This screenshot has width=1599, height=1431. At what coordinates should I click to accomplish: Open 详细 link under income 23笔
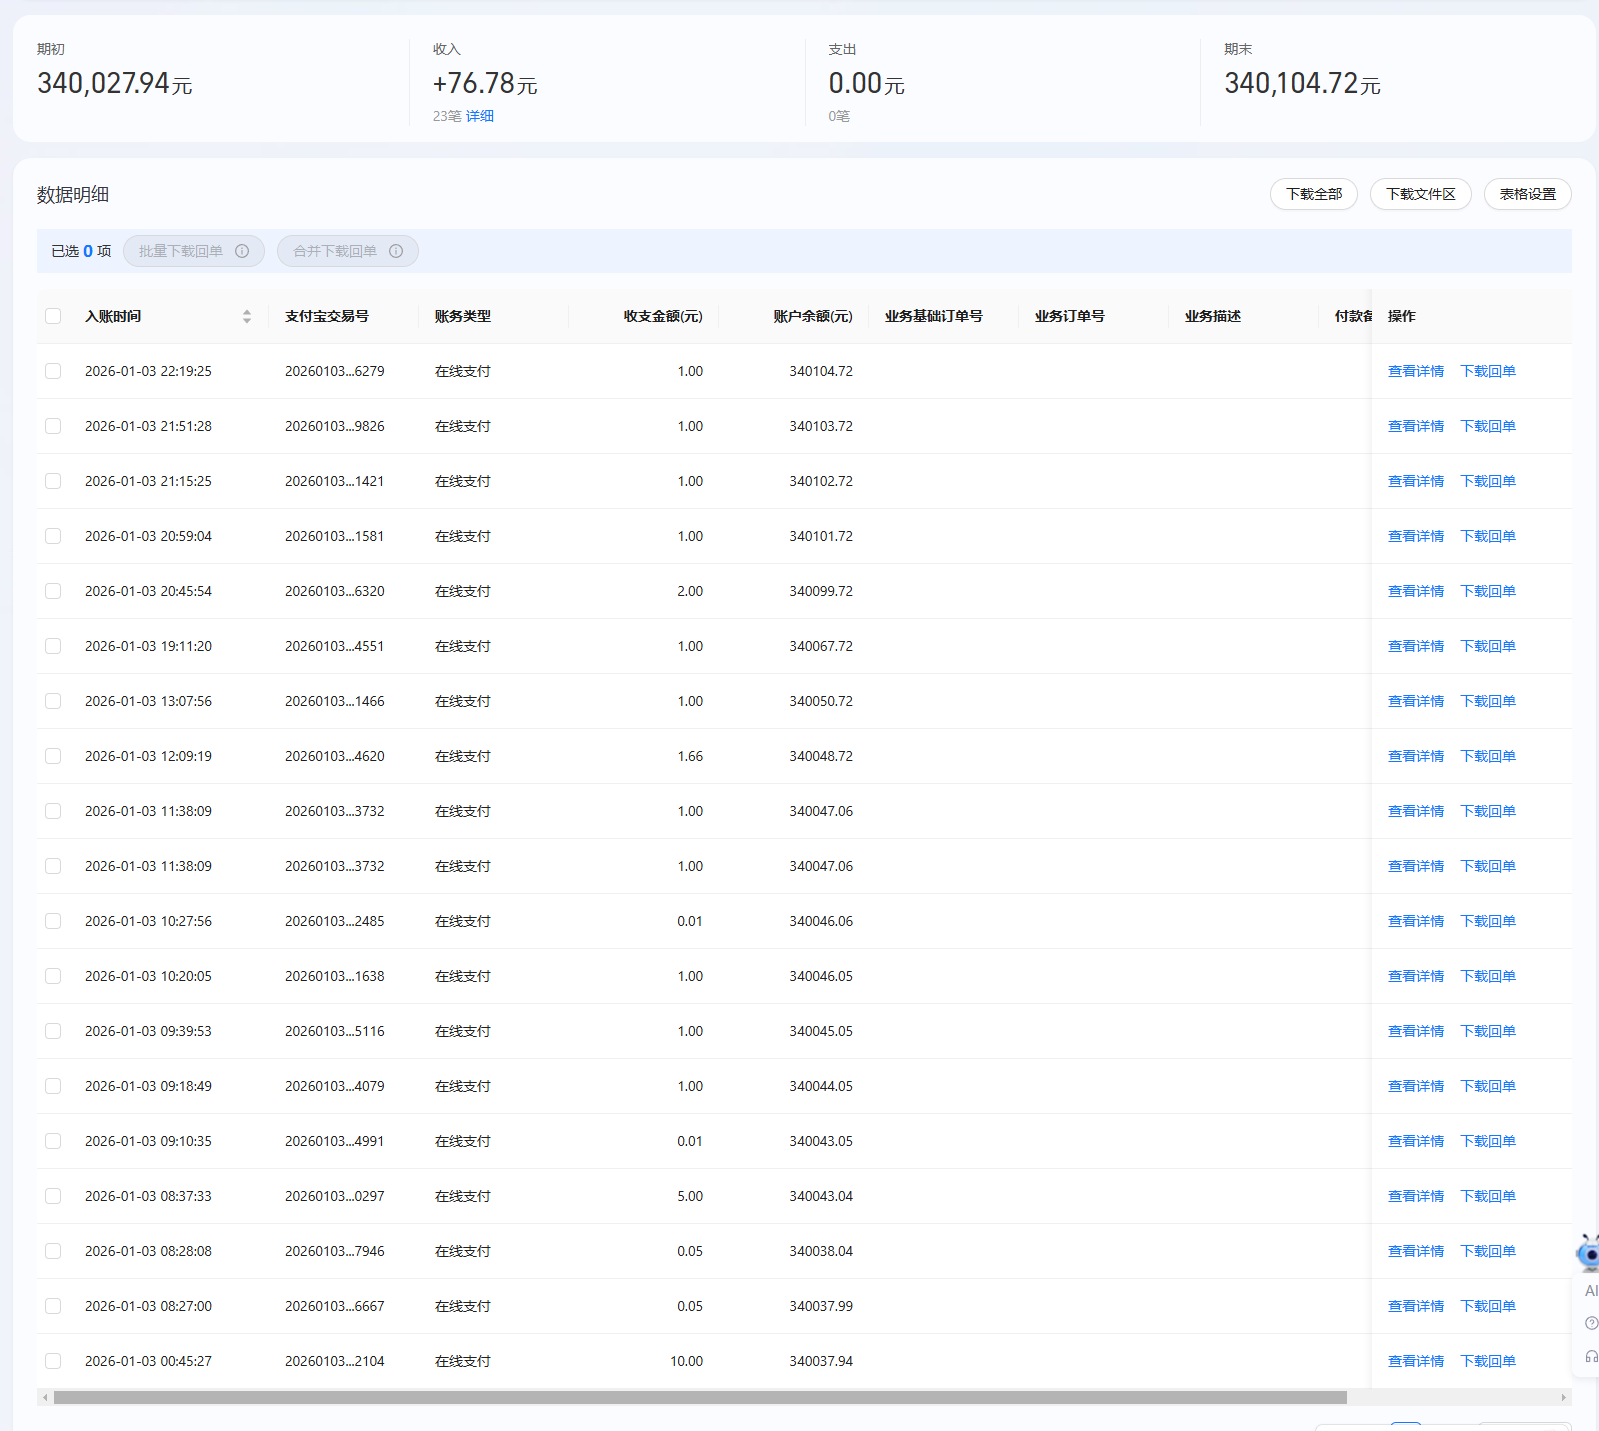coord(480,116)
